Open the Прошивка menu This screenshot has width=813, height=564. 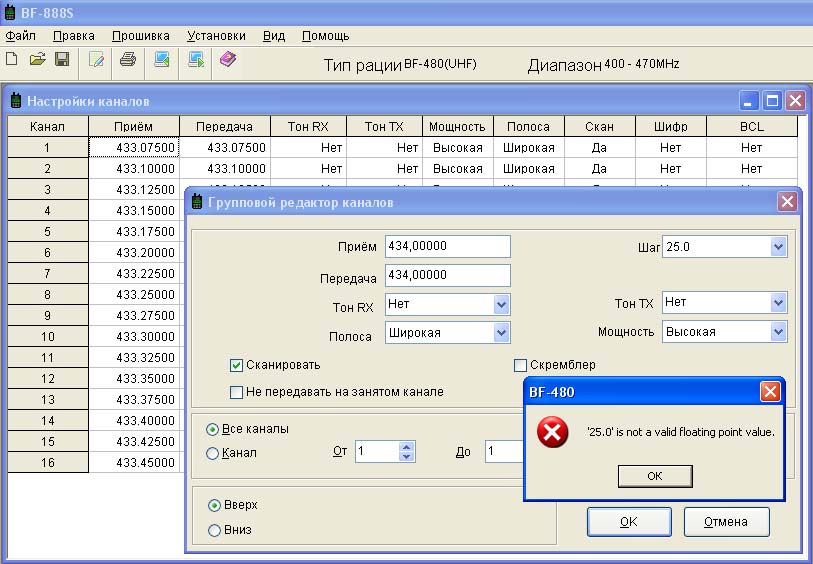point(141,36)
